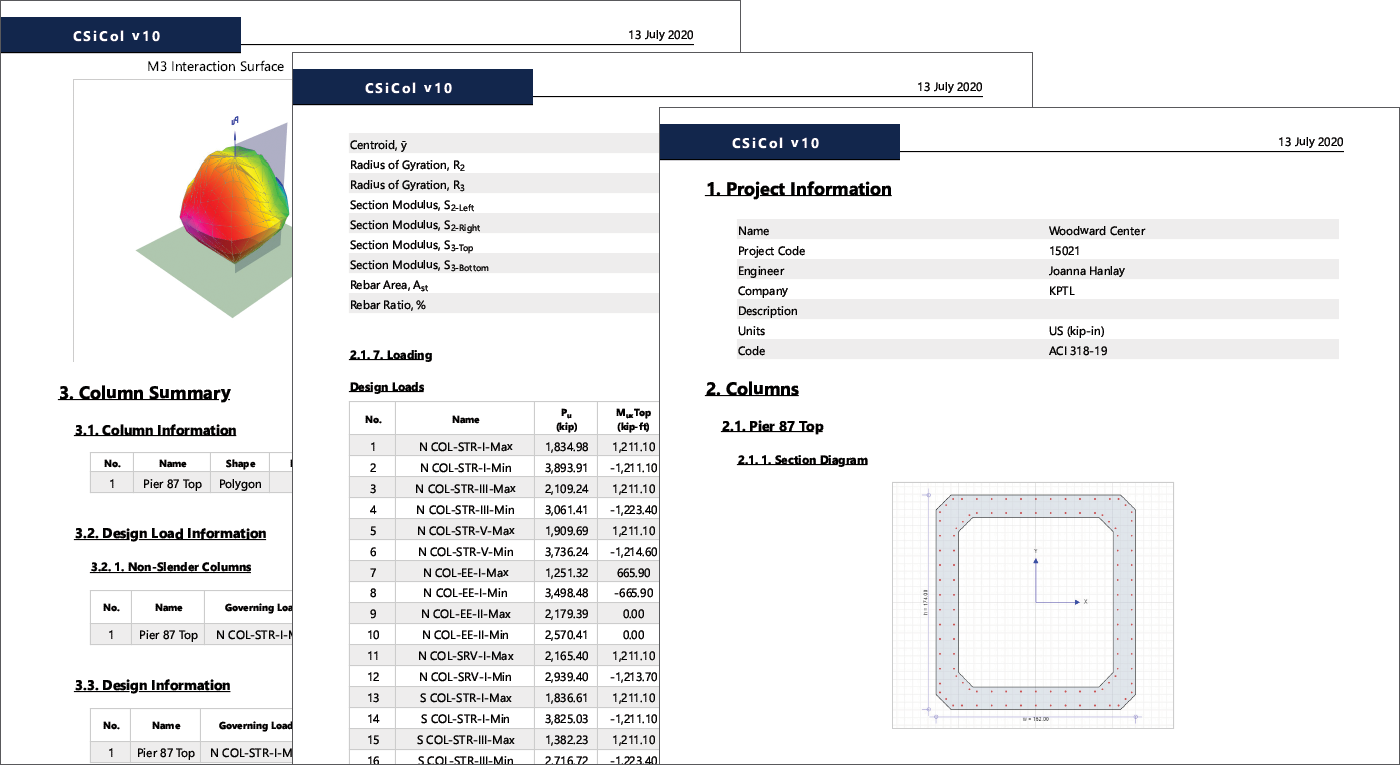1400x765 pixels.
Task: Click the 'CSiCol v10' banner on the Loading page
Action: (412, 87)
